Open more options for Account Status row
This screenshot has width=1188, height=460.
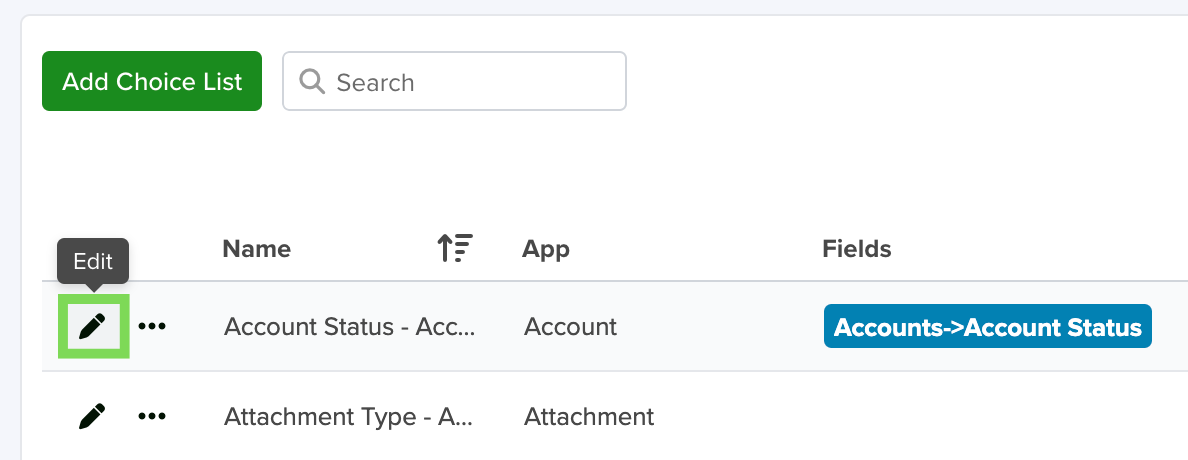152,327
